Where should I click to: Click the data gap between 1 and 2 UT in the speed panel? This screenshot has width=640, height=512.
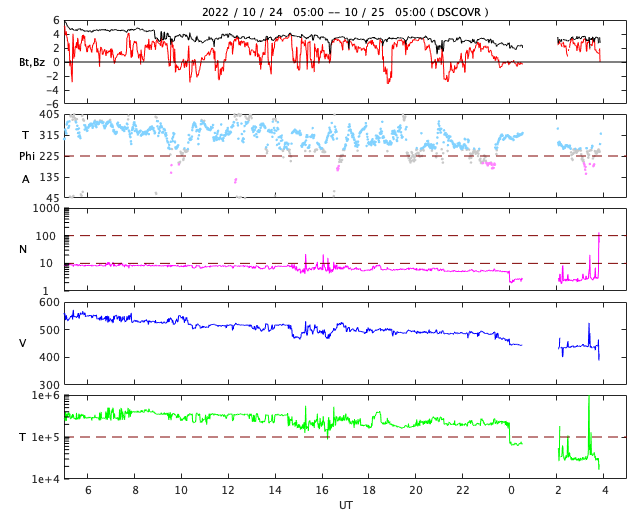pyautogui.click(x=540, y=343)
